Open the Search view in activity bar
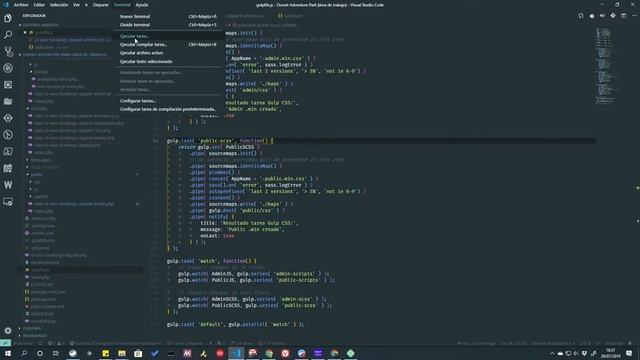Viewport: 640px width, 360px height. (x=8, y=35)
